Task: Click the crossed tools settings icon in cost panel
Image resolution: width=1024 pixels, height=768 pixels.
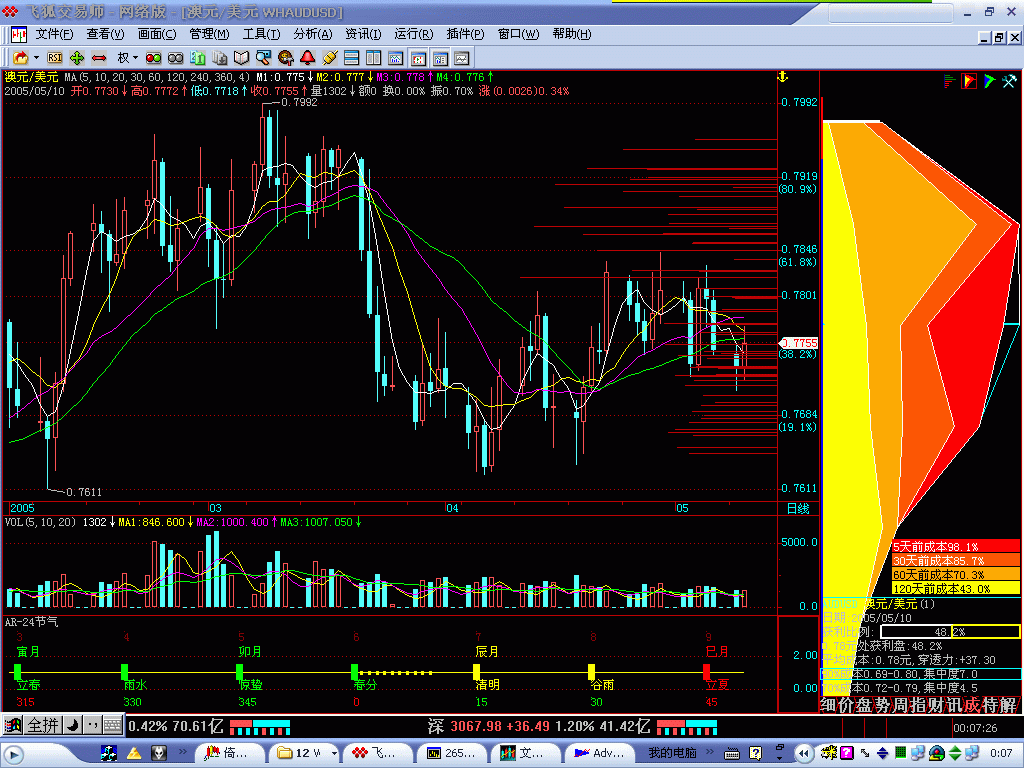Action: 1009,81
